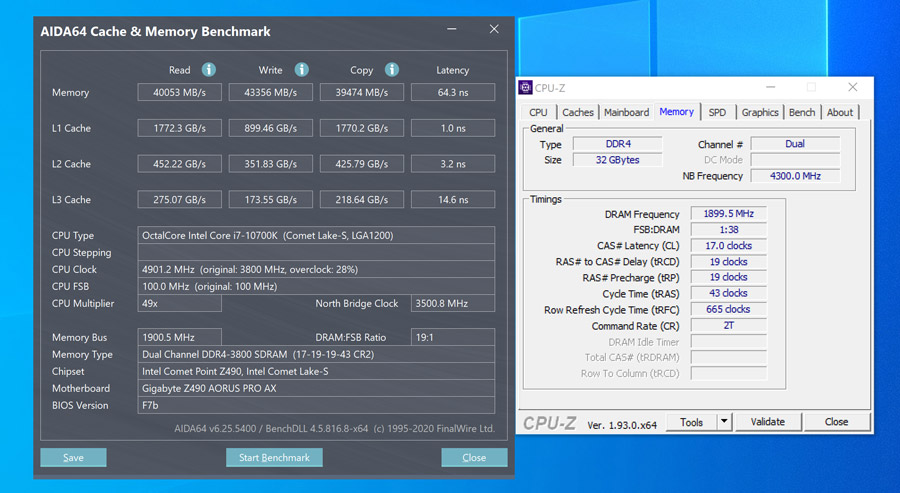Click North Bridge Clock value 3500.8 MHz
This screenshot has height=493, width=900.
tap(453, 303)
